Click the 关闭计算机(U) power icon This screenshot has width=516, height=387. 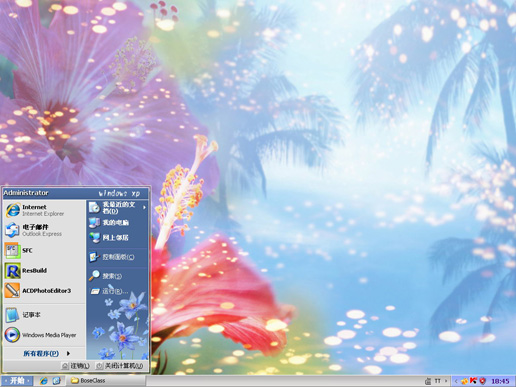click(x=99, y=366)
